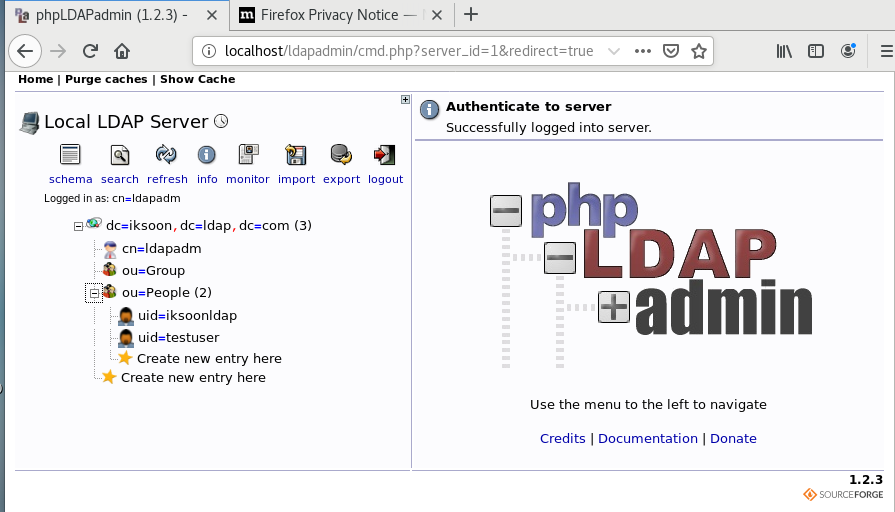Click the import icon
This screenshot has width=895, height=512.
pyautogui.click(x=296, y=155)
